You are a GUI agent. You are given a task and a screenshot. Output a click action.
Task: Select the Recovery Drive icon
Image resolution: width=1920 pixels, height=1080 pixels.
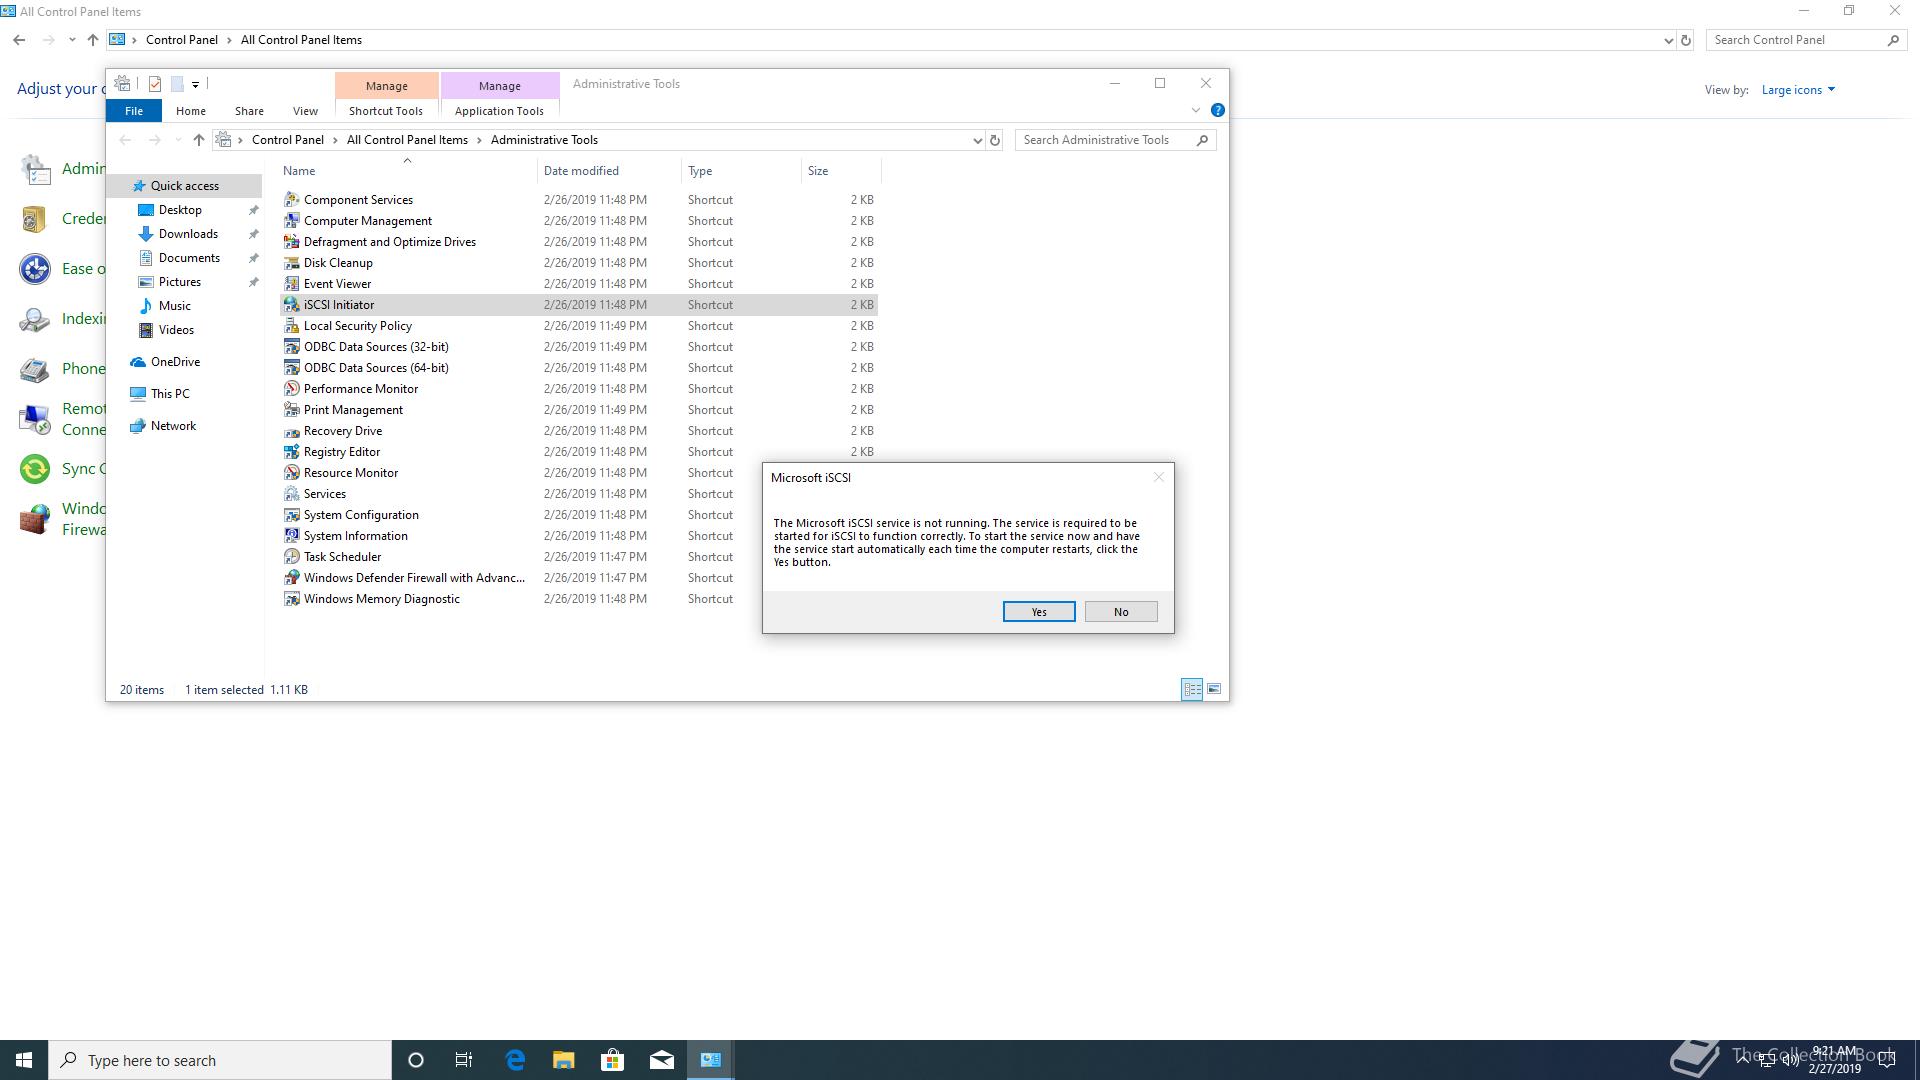291,430
